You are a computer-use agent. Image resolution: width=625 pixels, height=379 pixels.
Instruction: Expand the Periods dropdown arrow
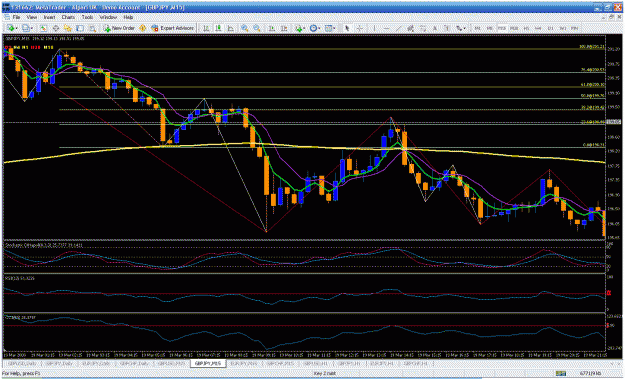[319, 28]
